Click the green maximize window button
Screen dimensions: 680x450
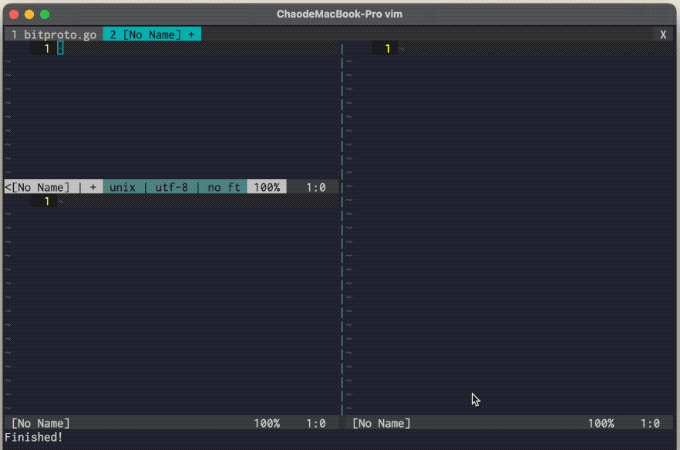coord(45,14)
